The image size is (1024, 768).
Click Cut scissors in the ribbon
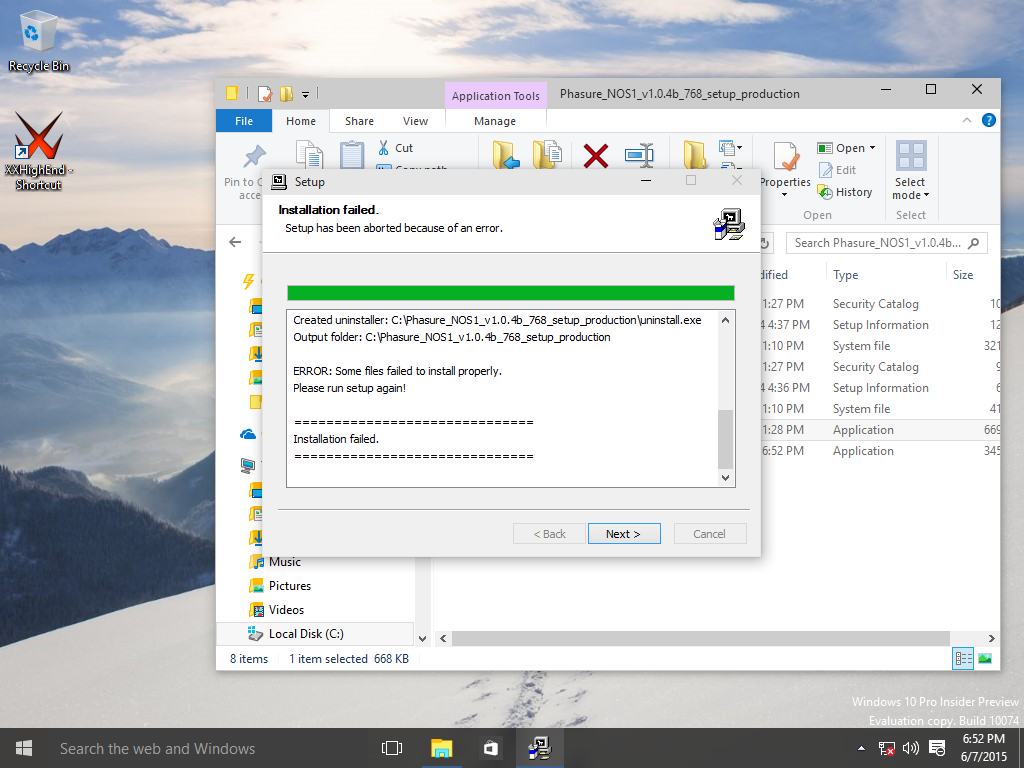(395, 148)
